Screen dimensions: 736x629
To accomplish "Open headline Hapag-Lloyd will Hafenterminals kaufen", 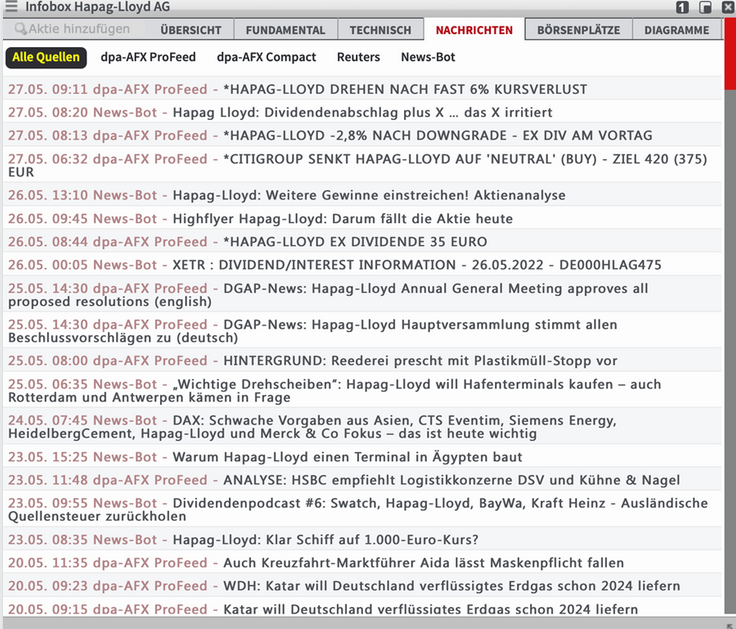I will click(362, 390).
